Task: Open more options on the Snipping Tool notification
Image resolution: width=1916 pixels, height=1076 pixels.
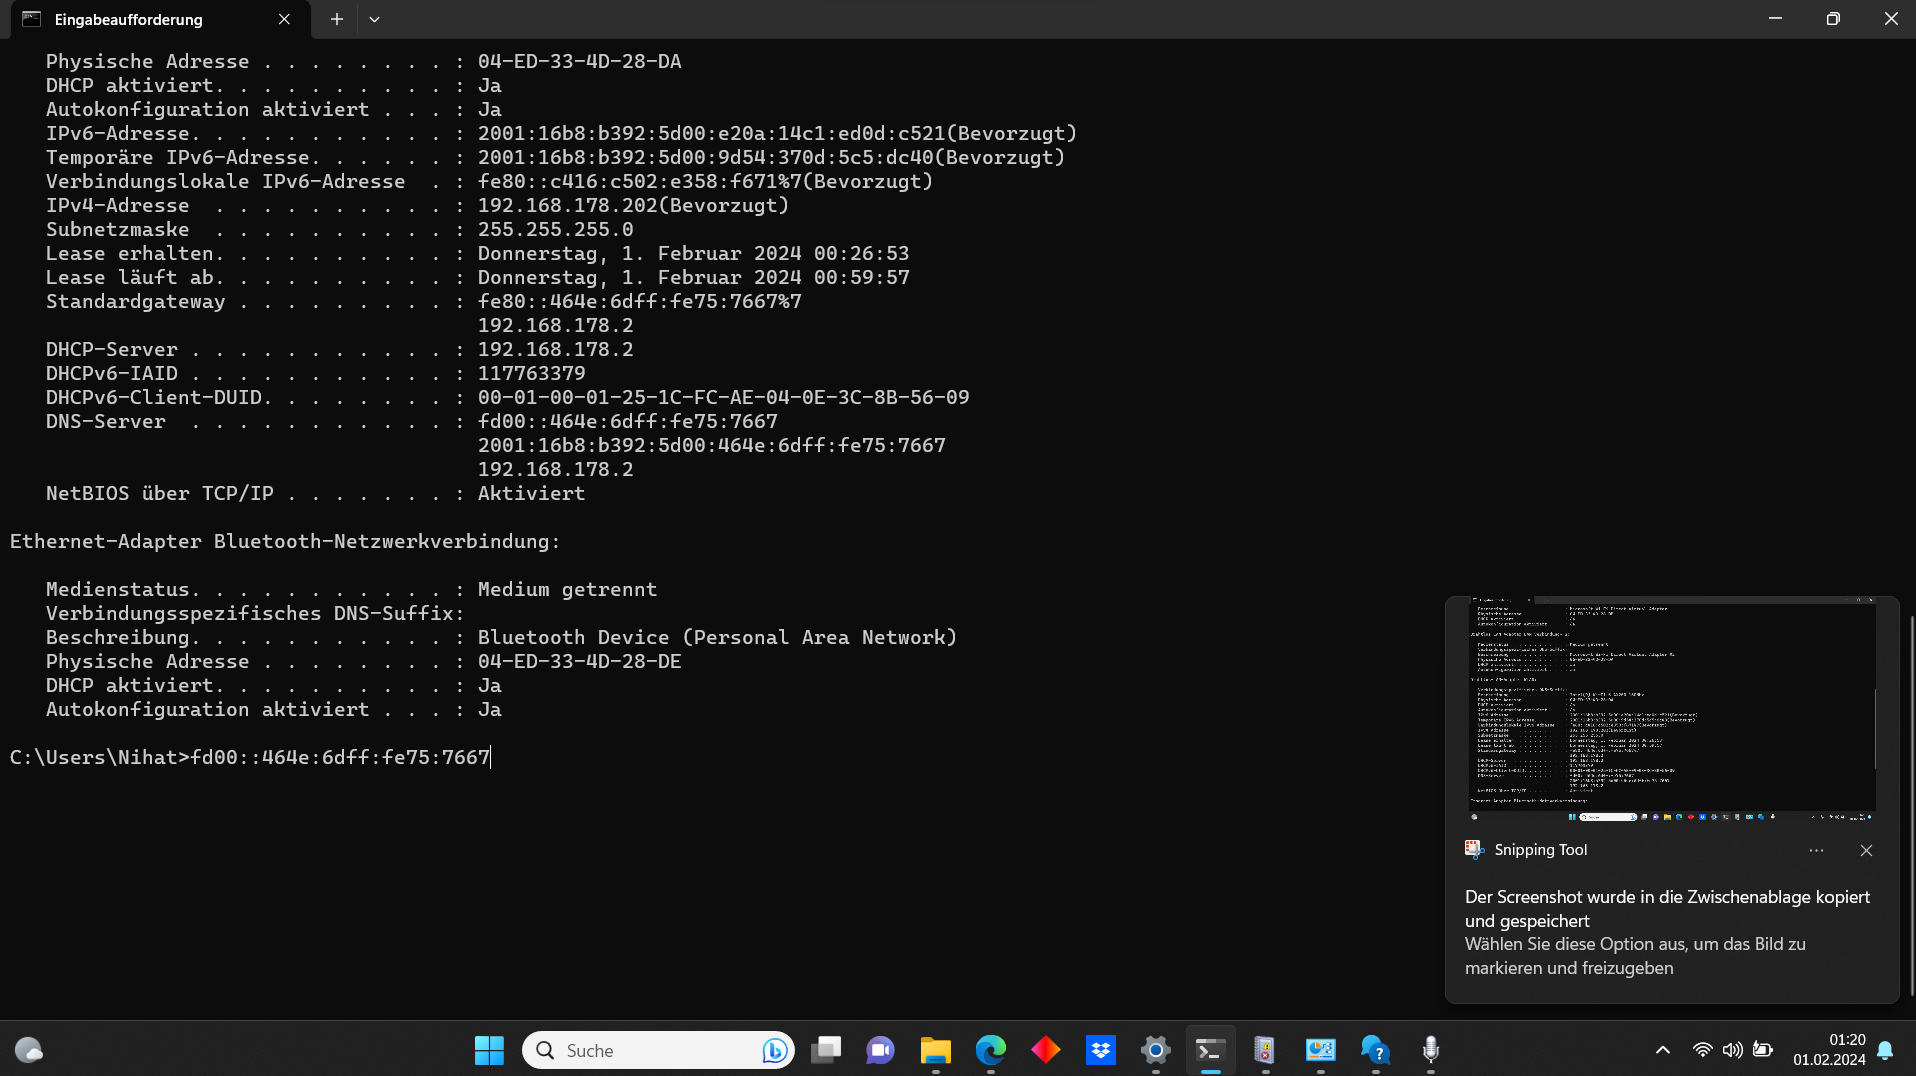Action: 1816,850
